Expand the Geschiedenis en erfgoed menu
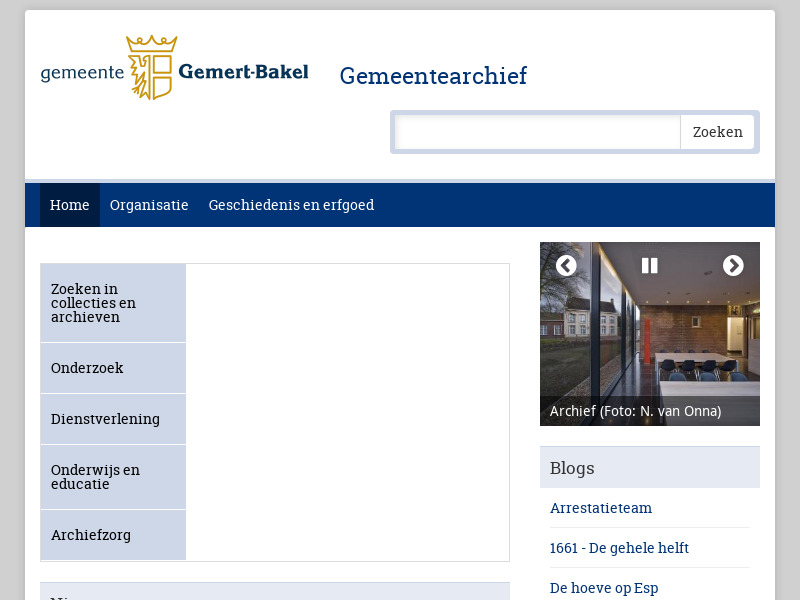Viewport: 800px width, 600px height. [291, 205]
